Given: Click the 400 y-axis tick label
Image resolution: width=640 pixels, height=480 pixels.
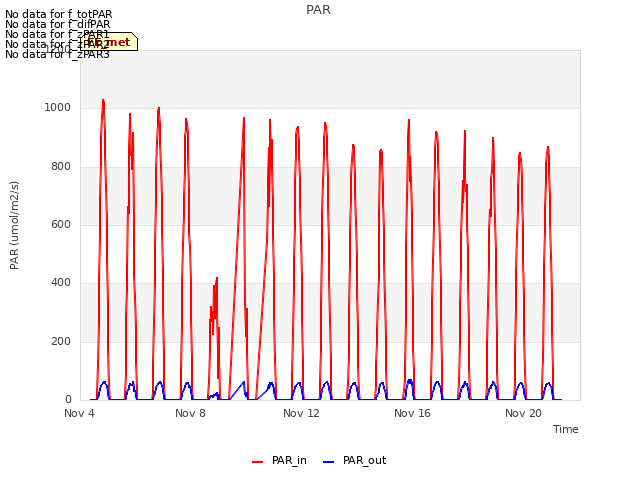Looking at the screenshot, I should (x=61, y=282).
